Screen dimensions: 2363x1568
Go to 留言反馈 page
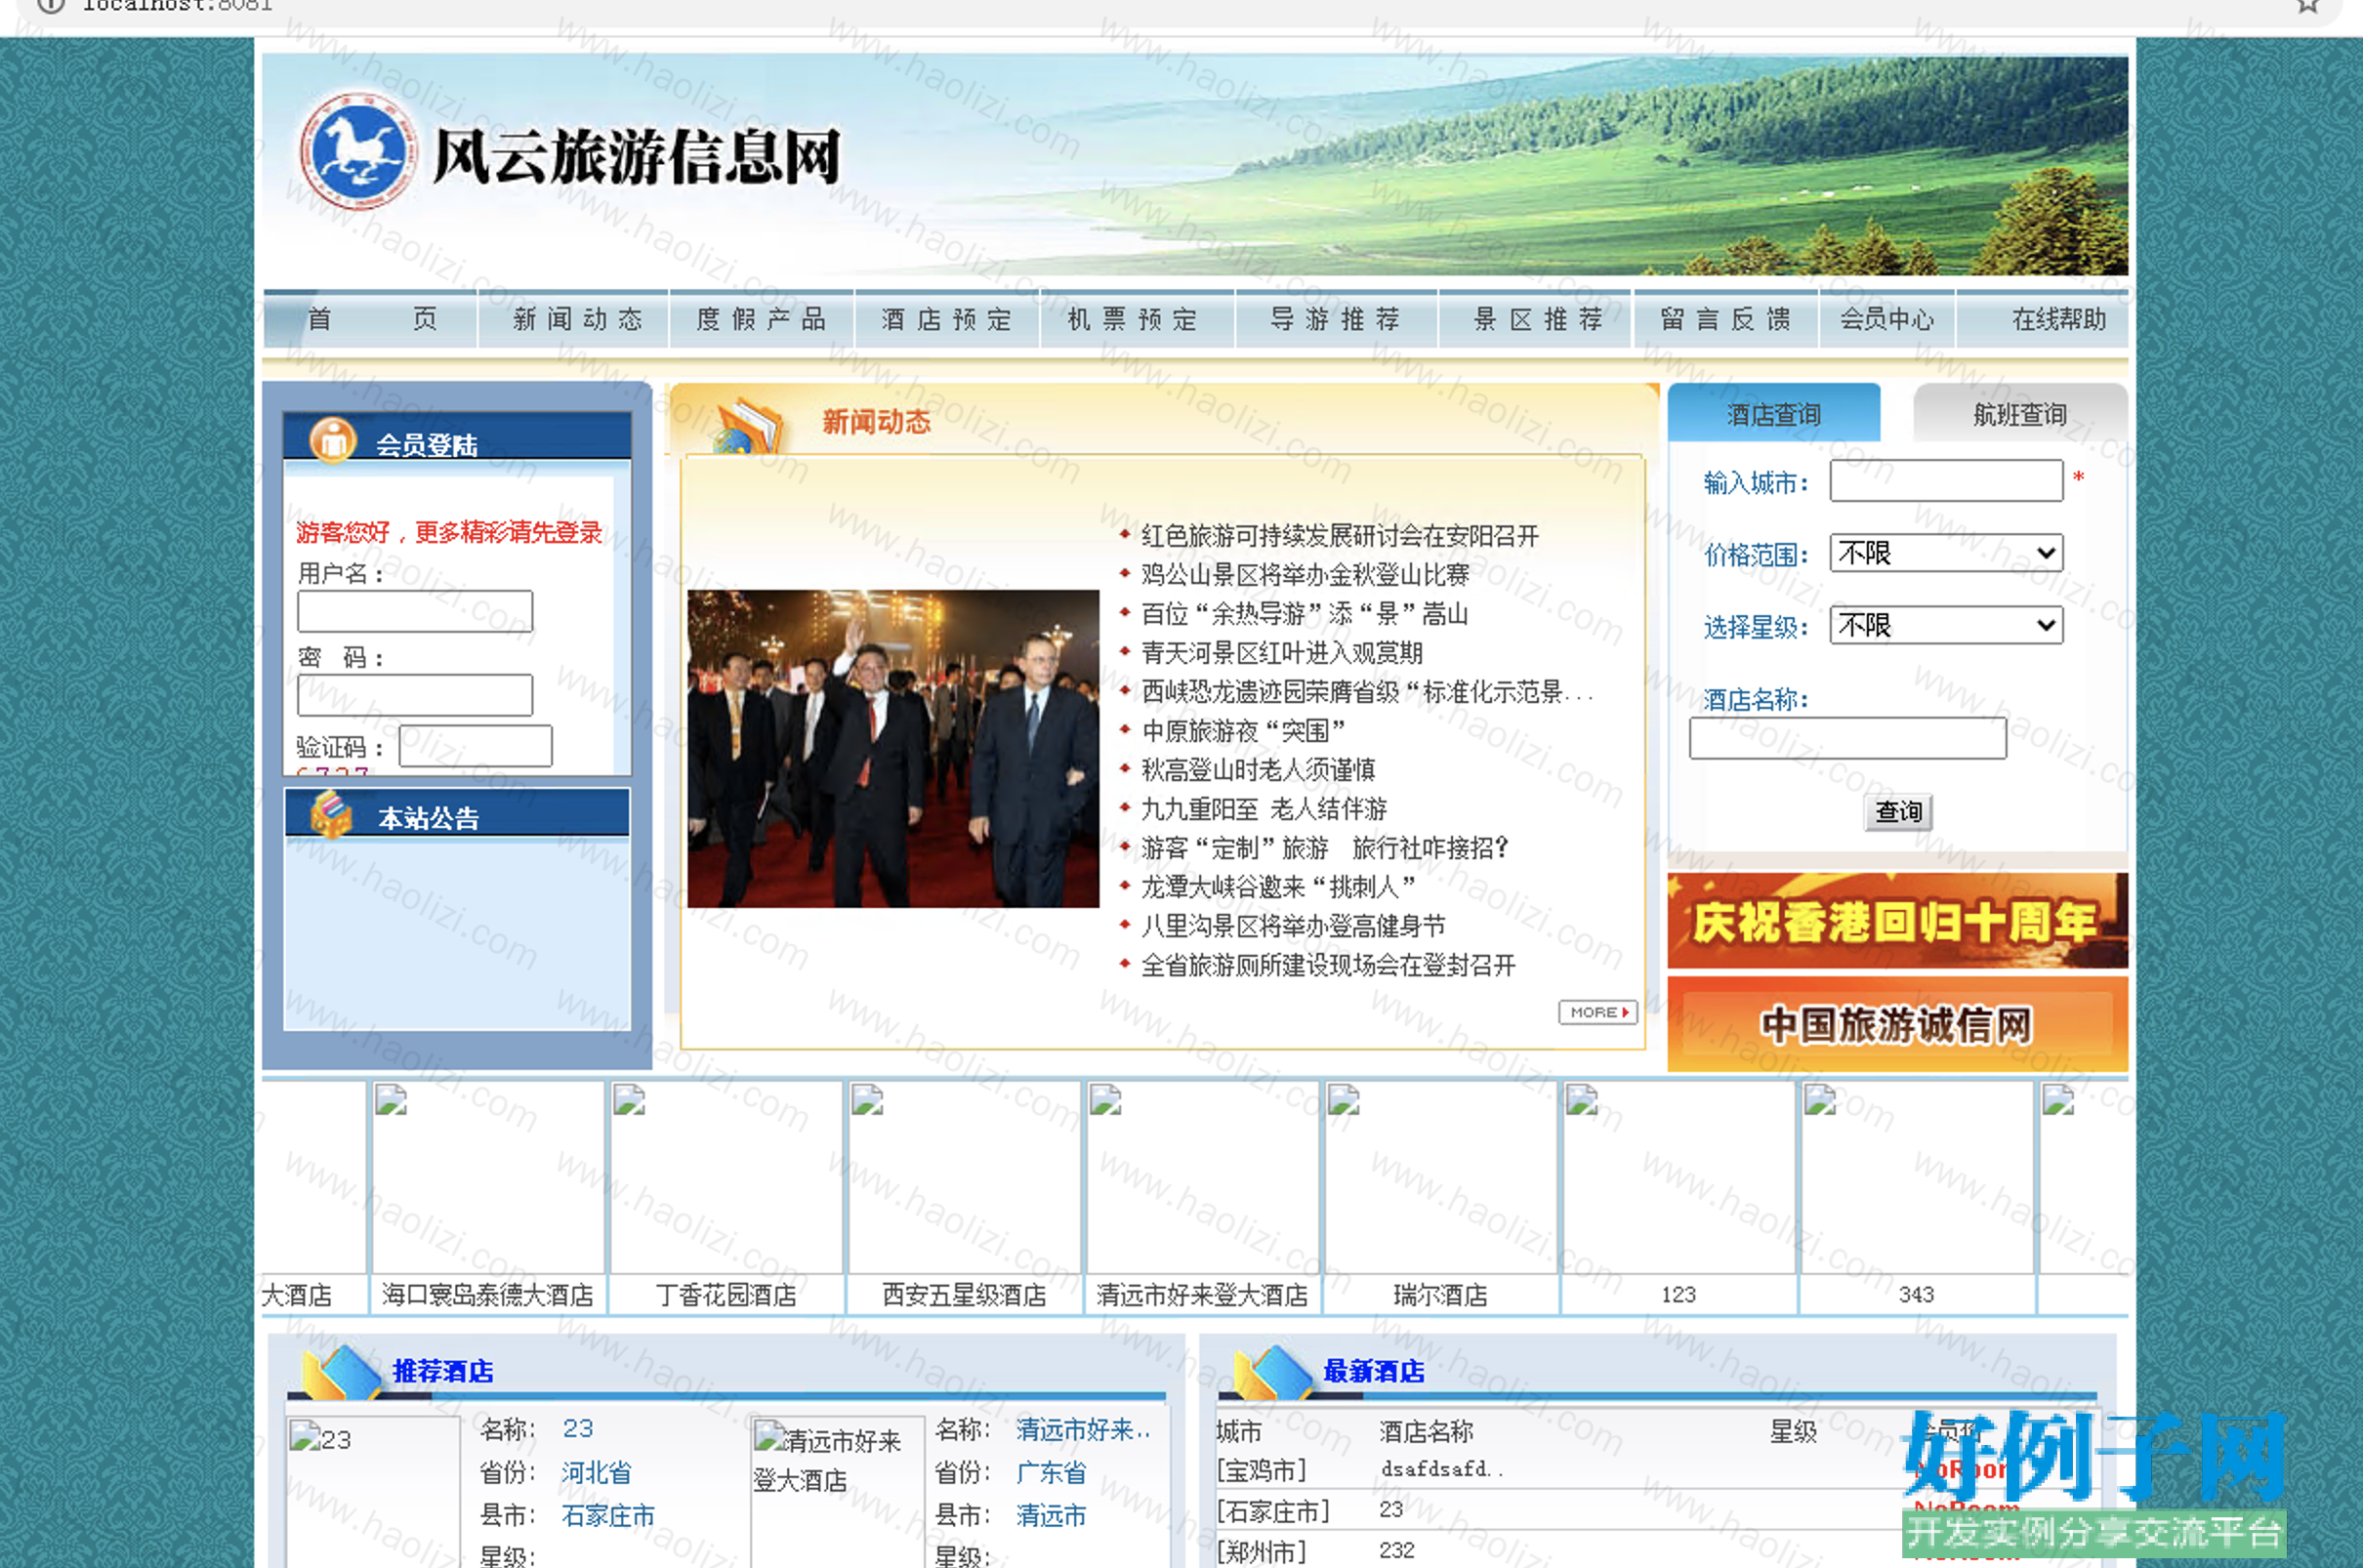(x=1725, y=319)
